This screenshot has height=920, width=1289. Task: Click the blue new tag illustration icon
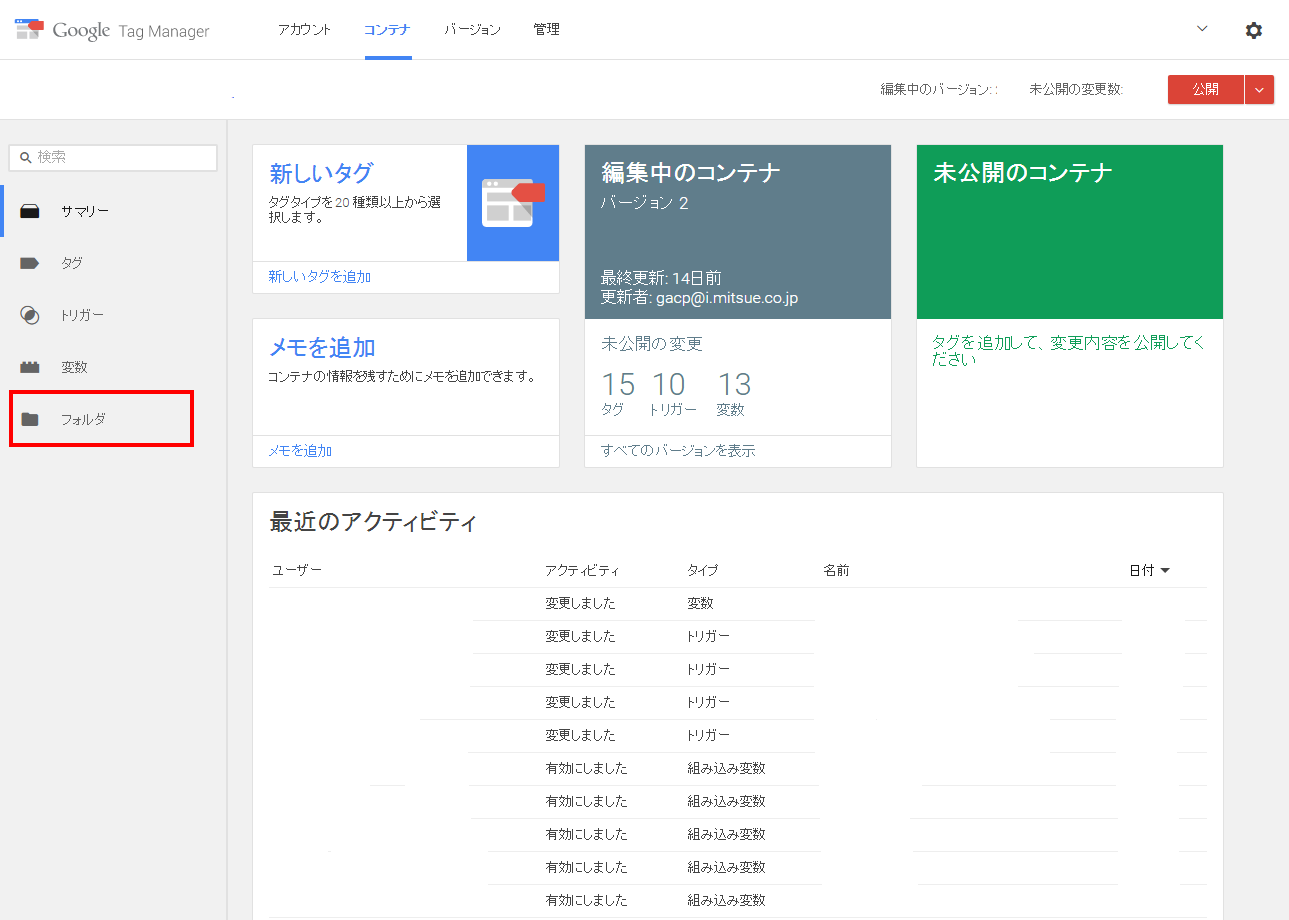point(513,203)
